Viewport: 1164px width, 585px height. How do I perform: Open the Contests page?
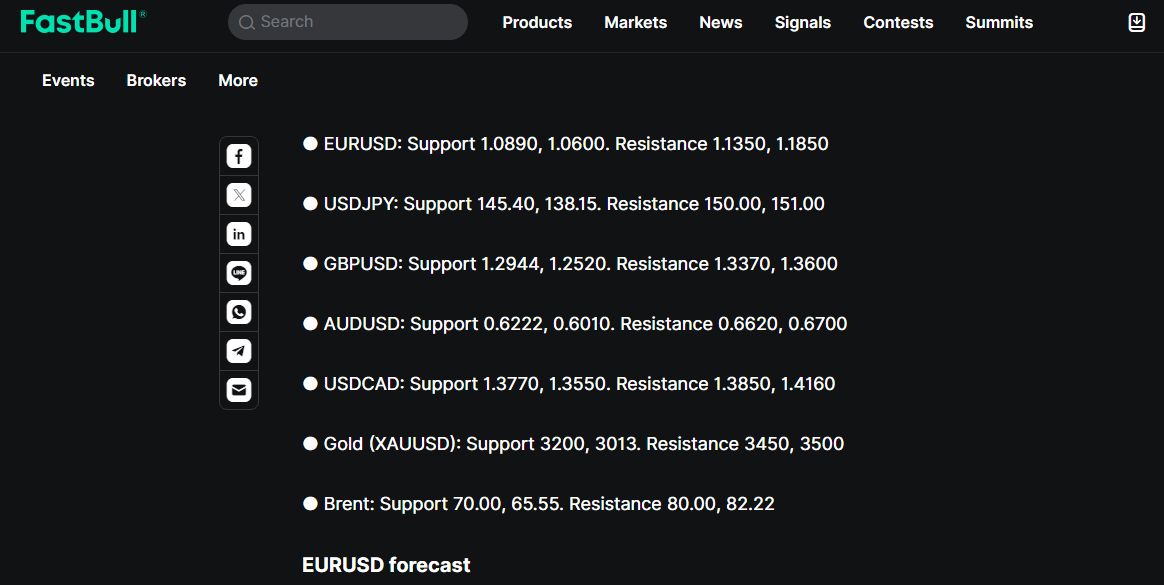(x=897, y=22)
